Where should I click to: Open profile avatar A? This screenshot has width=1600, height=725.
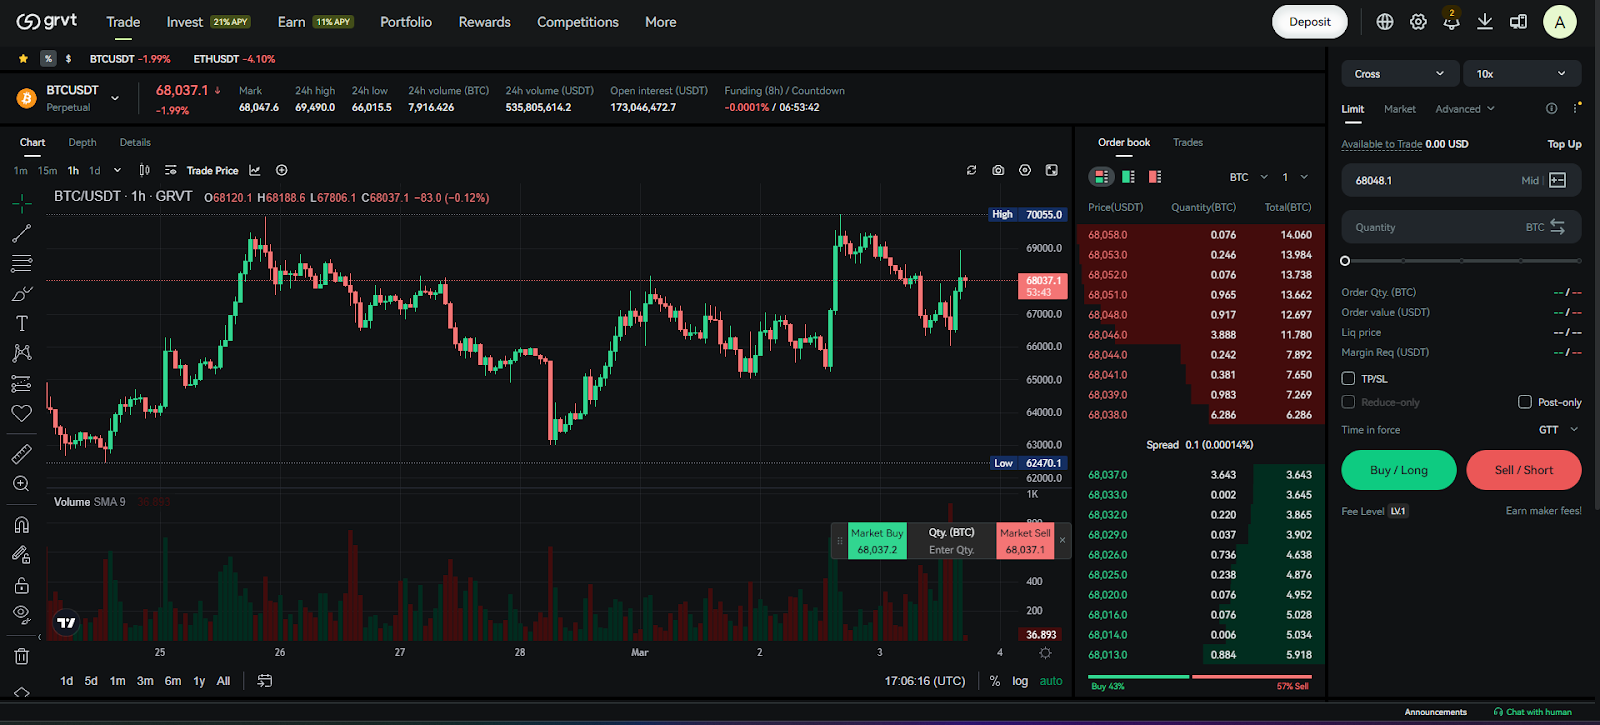[1560, 22]
